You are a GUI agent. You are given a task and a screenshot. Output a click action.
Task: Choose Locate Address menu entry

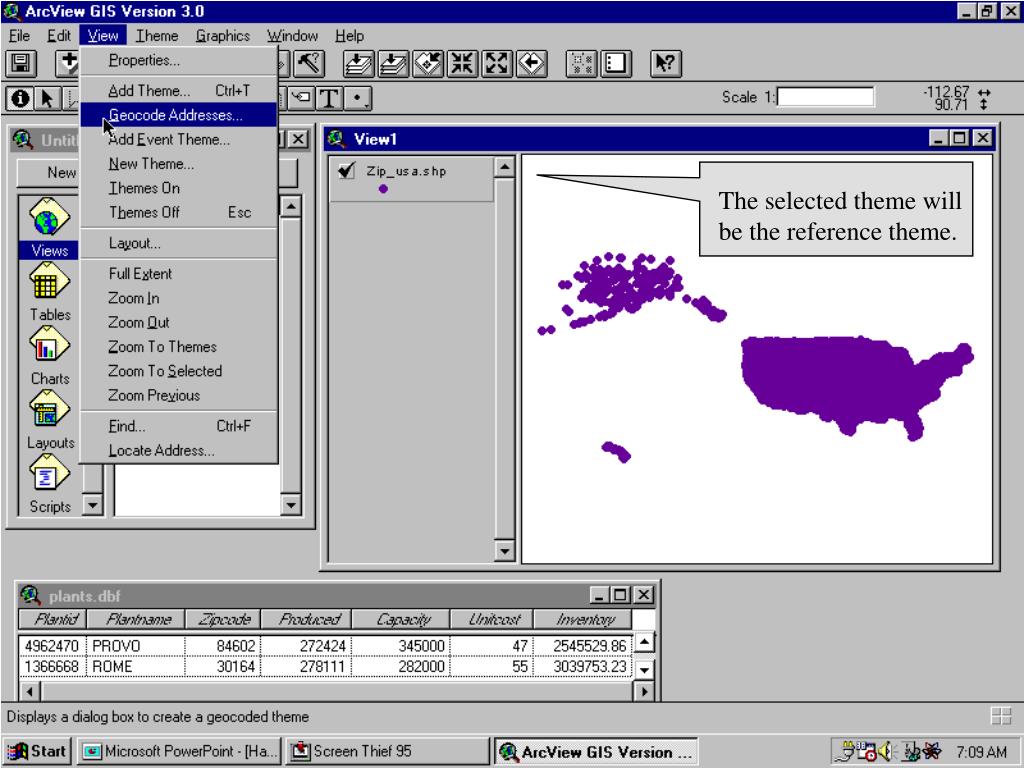coord(178,451)
